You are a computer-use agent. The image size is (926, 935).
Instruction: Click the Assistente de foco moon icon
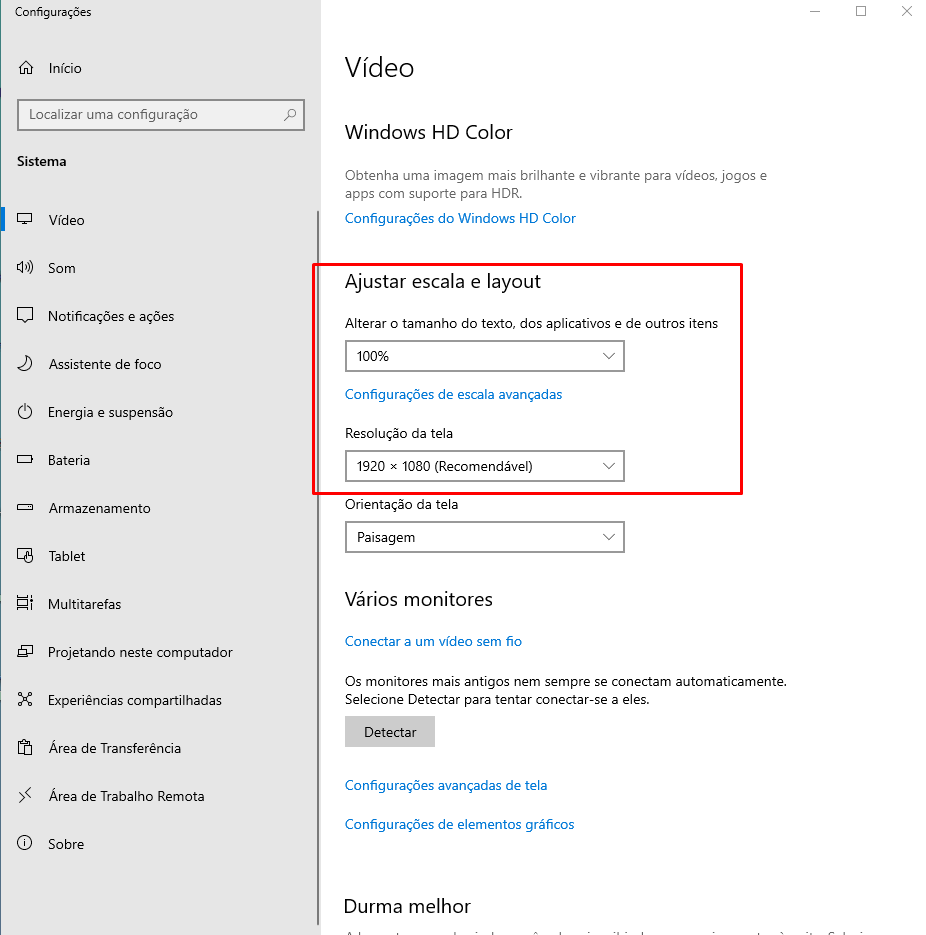click(26, 364)
